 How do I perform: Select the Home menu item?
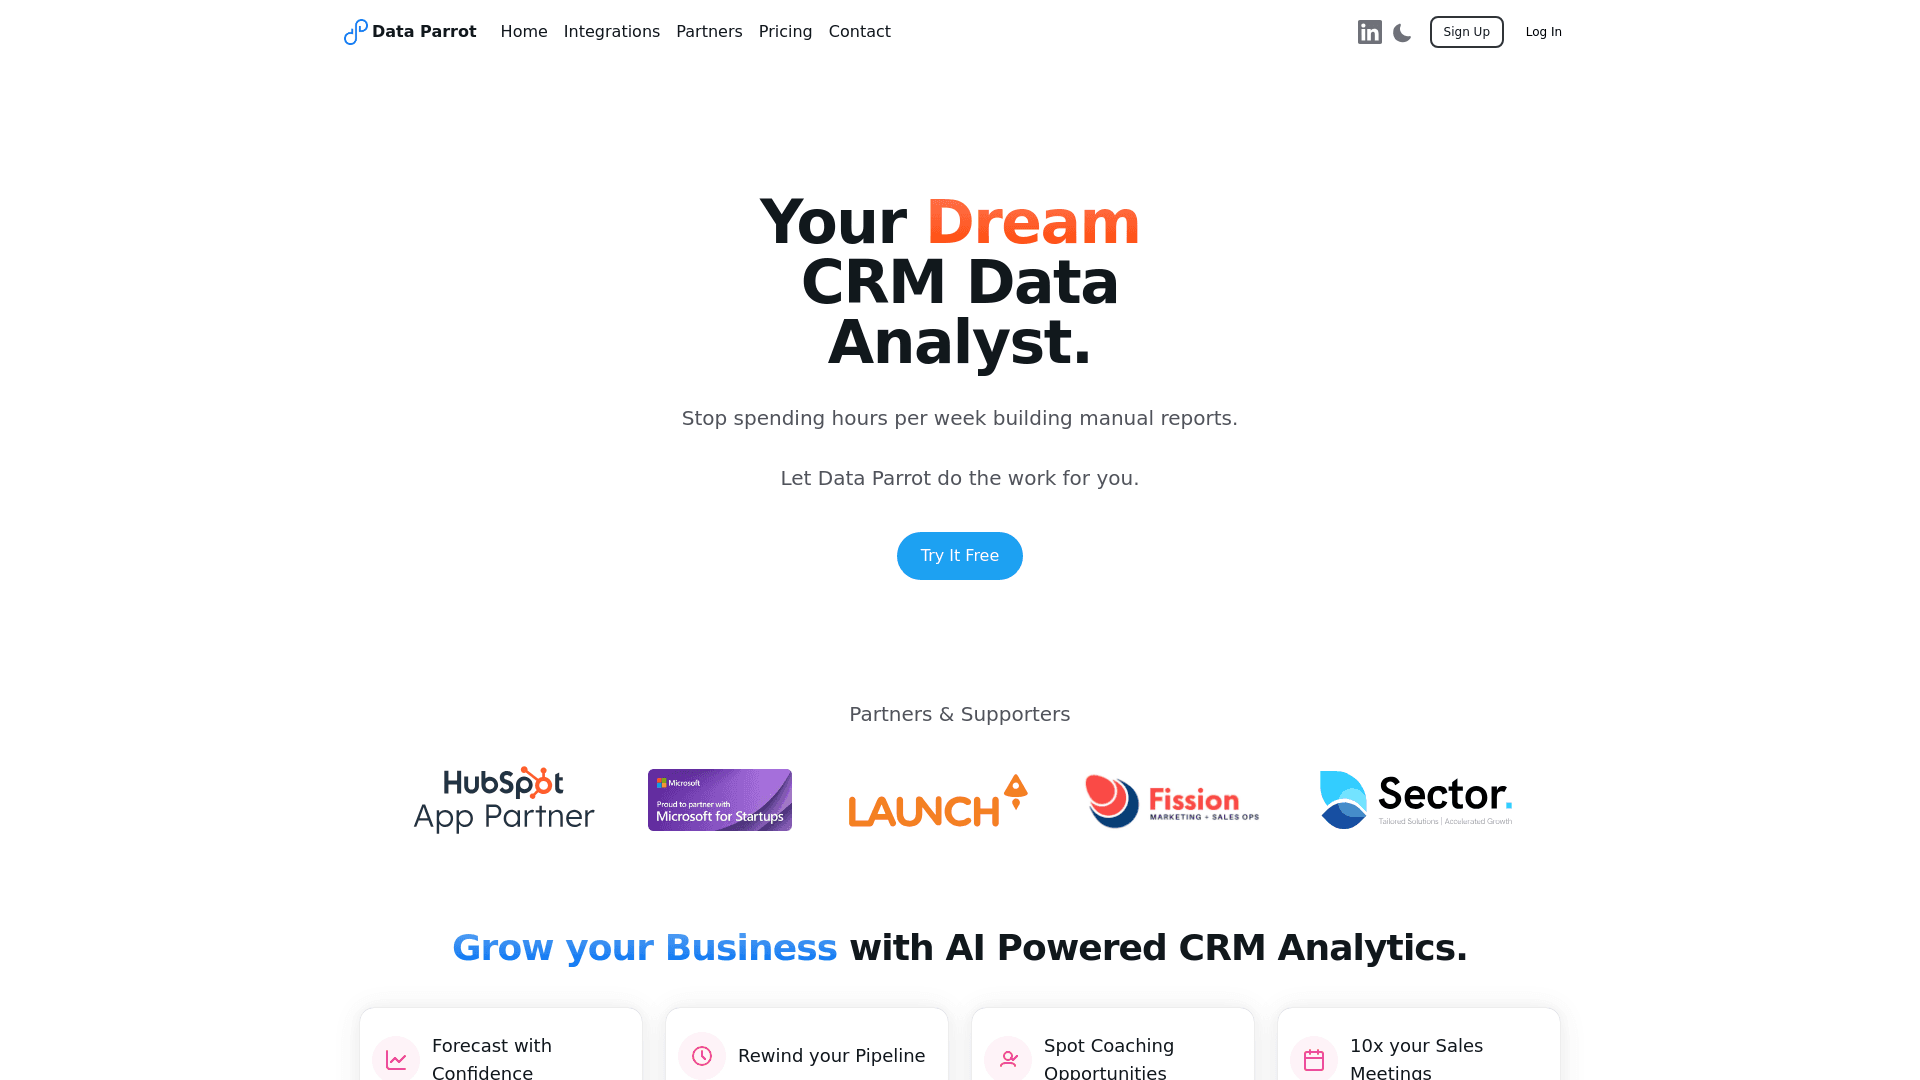tap(524, 30)
